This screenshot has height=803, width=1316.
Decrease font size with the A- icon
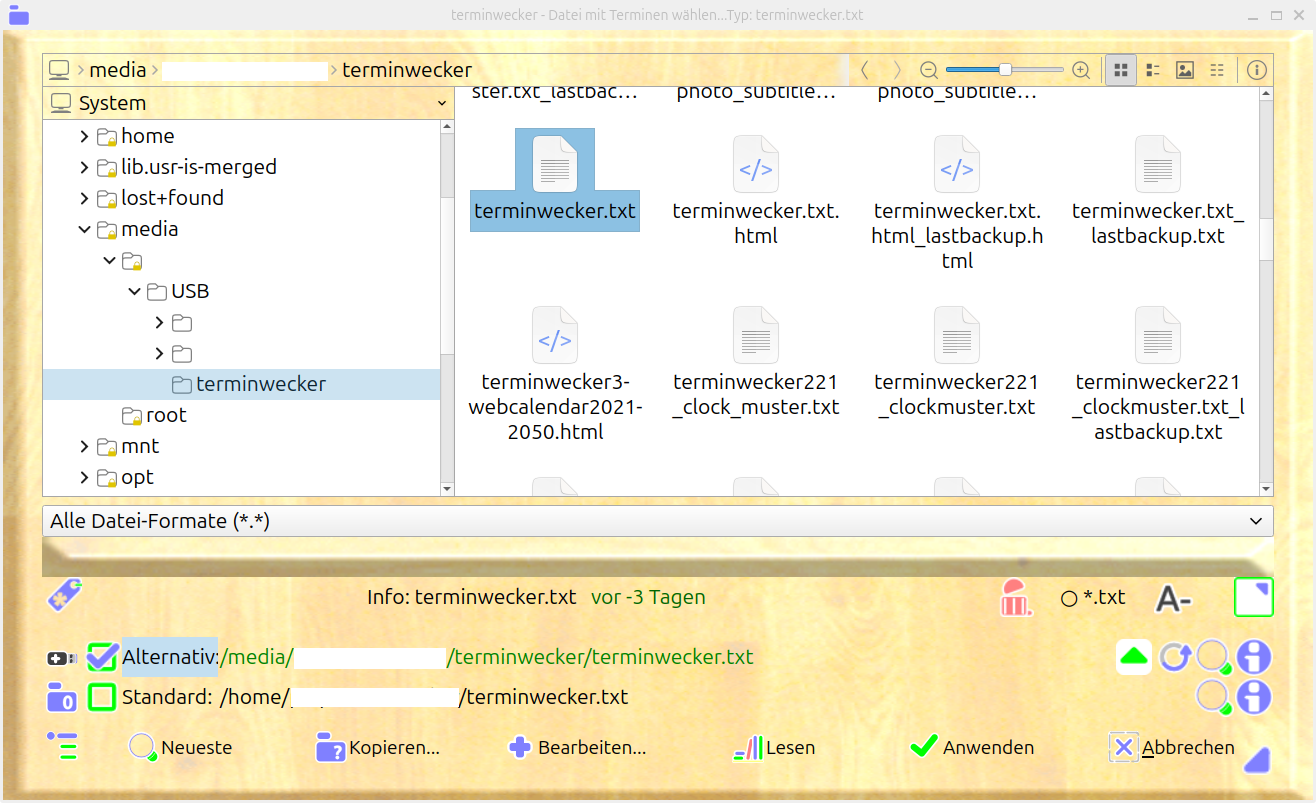[1173, 598]
